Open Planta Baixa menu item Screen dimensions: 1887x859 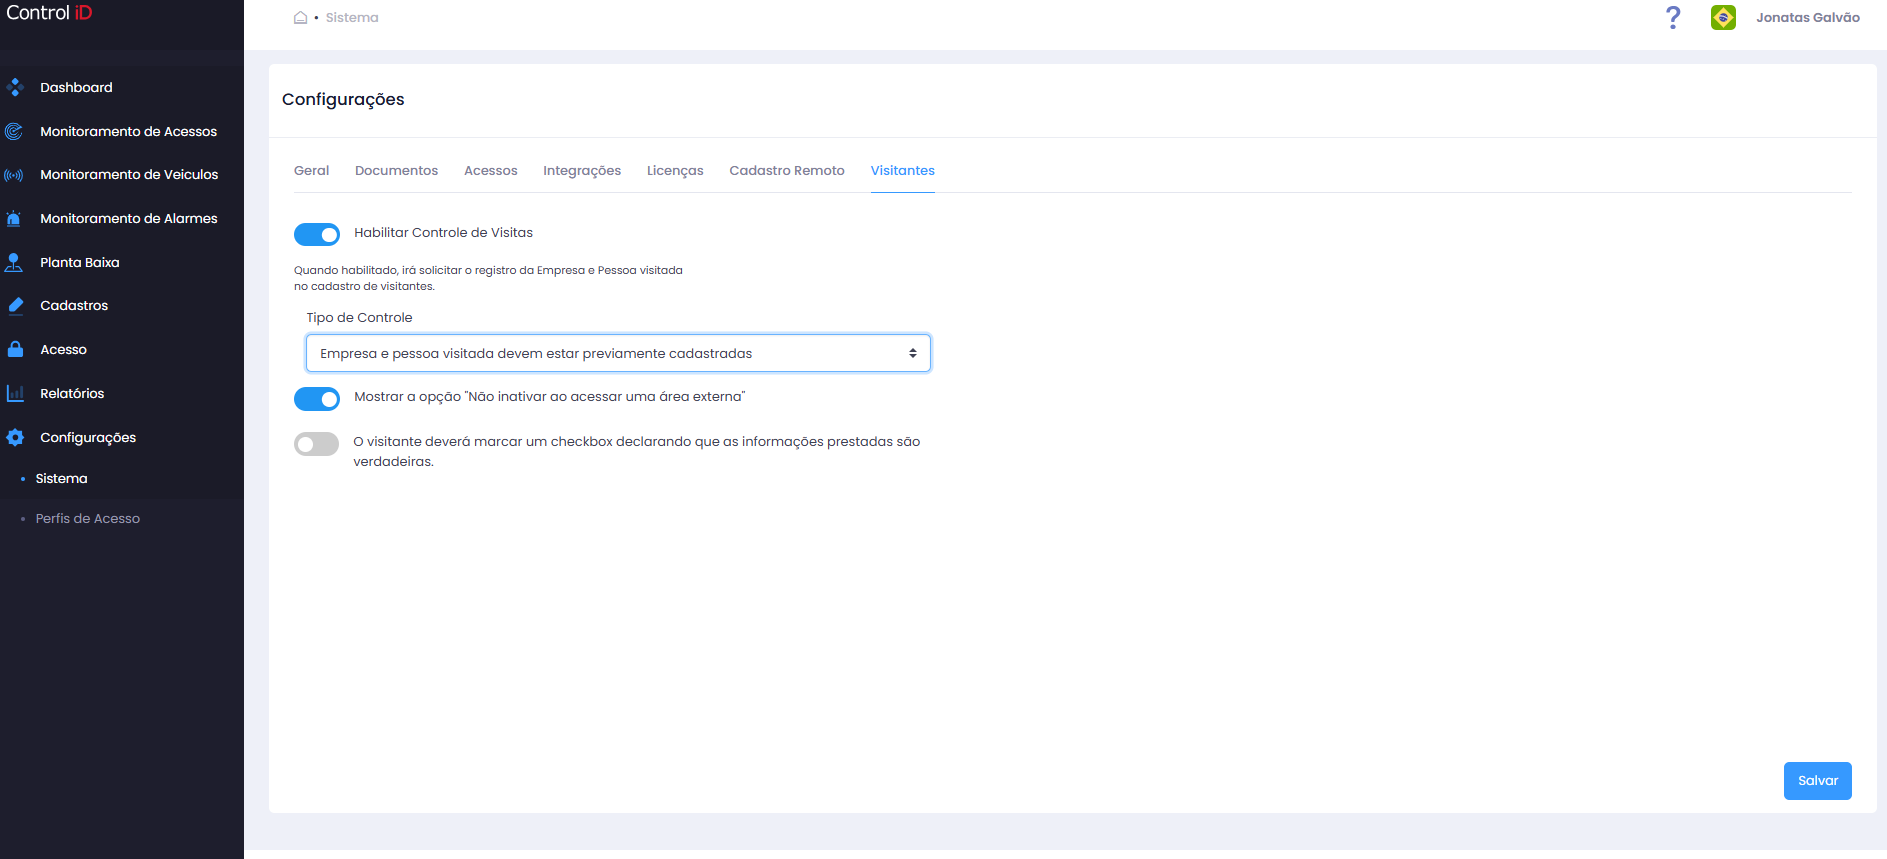point(80,263)
